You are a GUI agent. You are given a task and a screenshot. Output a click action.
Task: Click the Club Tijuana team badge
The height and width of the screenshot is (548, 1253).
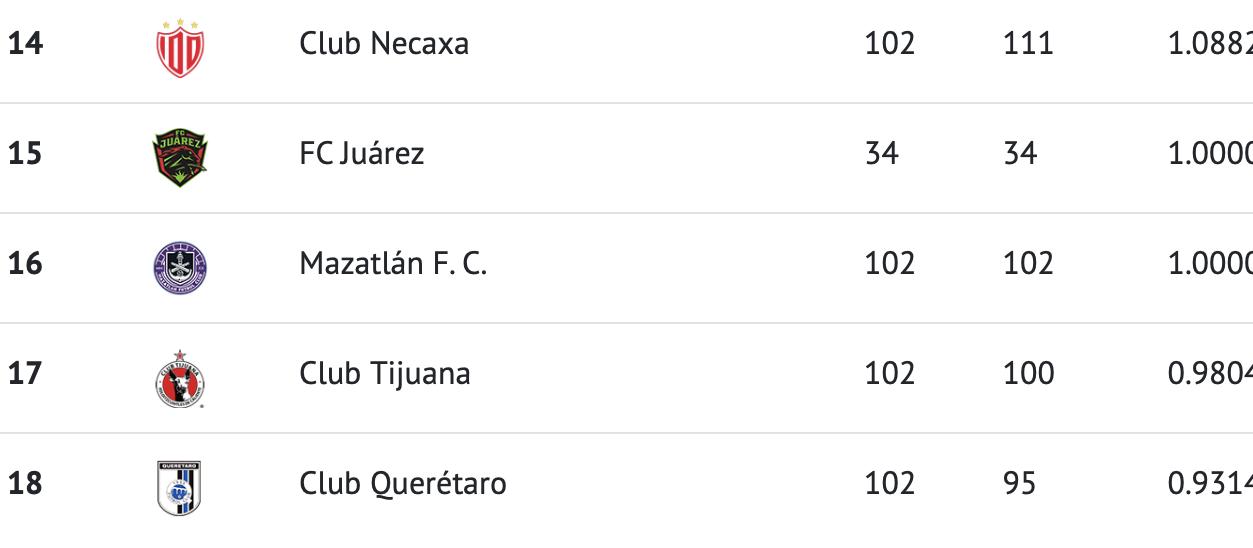pos(180,378)
